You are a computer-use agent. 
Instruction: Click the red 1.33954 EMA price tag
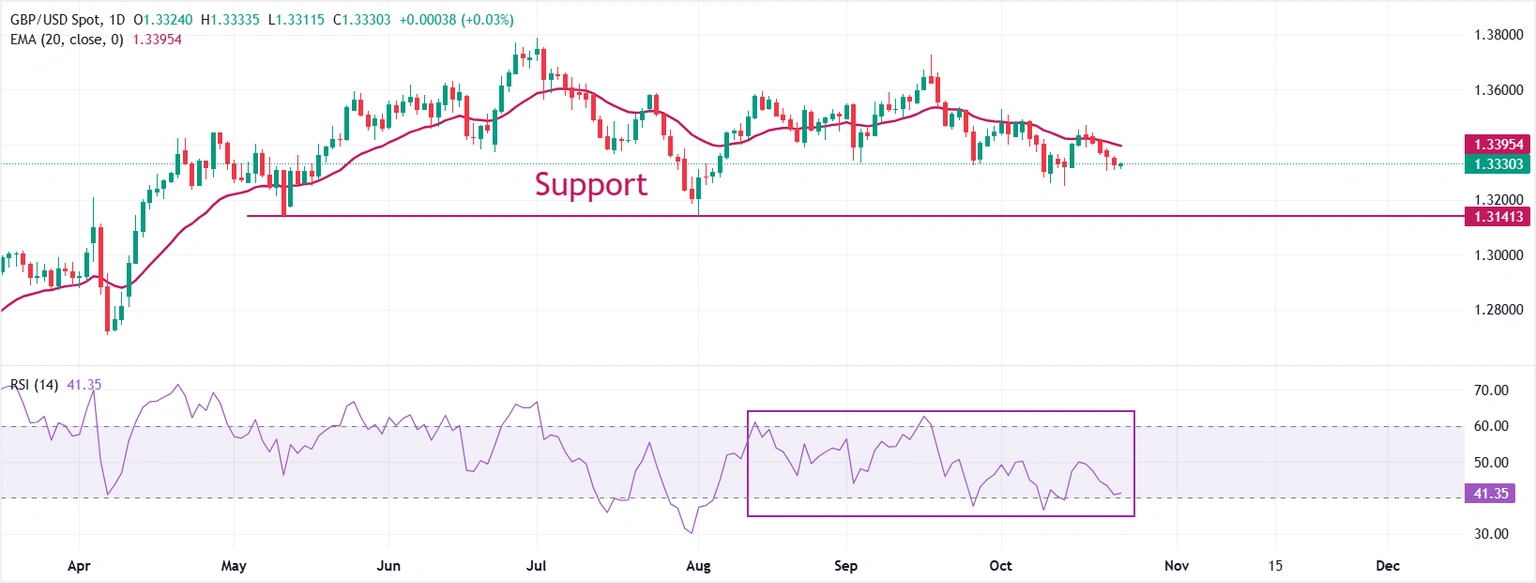[x=1496, y=145]
